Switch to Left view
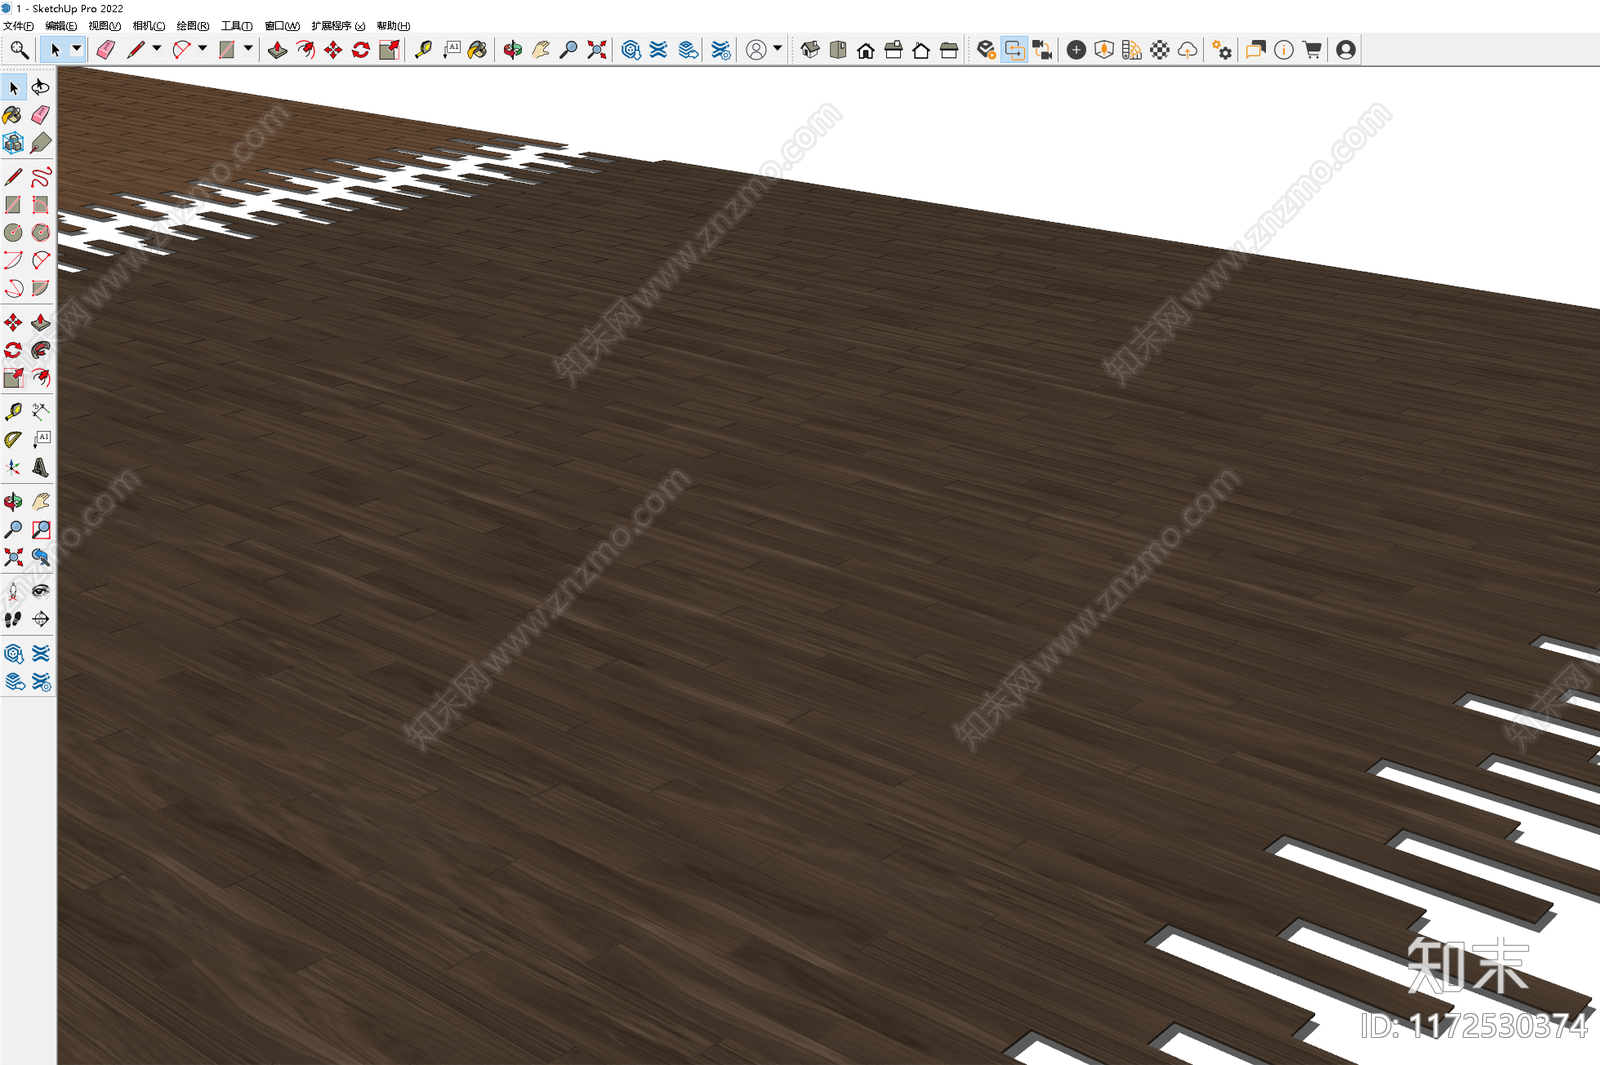Viewport: 1600px width, 1065px height. coord(949,49)
